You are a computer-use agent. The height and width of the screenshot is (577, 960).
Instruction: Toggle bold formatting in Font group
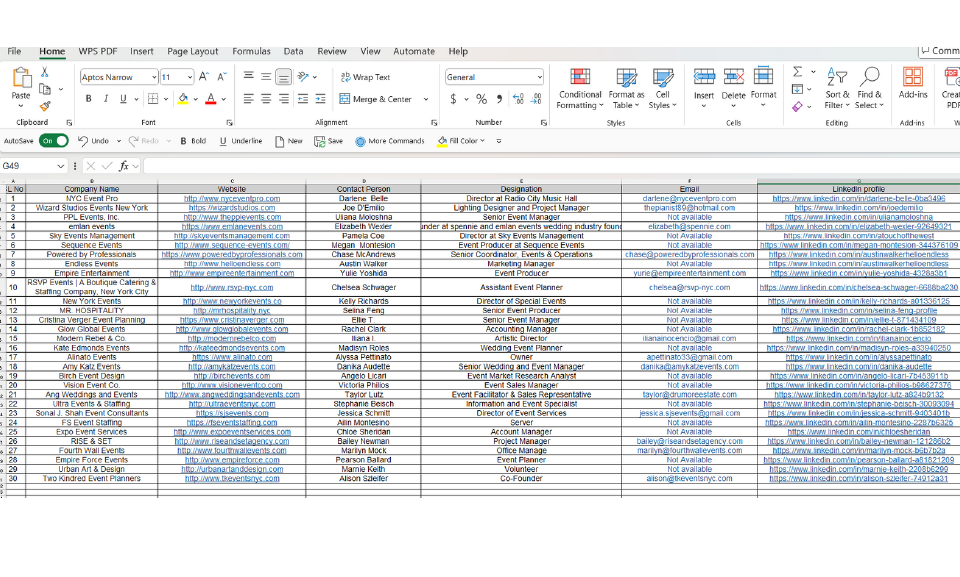tap(89, 99)
